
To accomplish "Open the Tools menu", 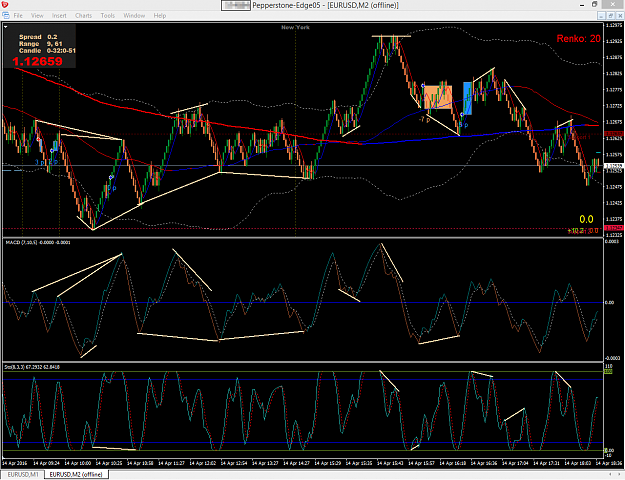I will (108, 16).
